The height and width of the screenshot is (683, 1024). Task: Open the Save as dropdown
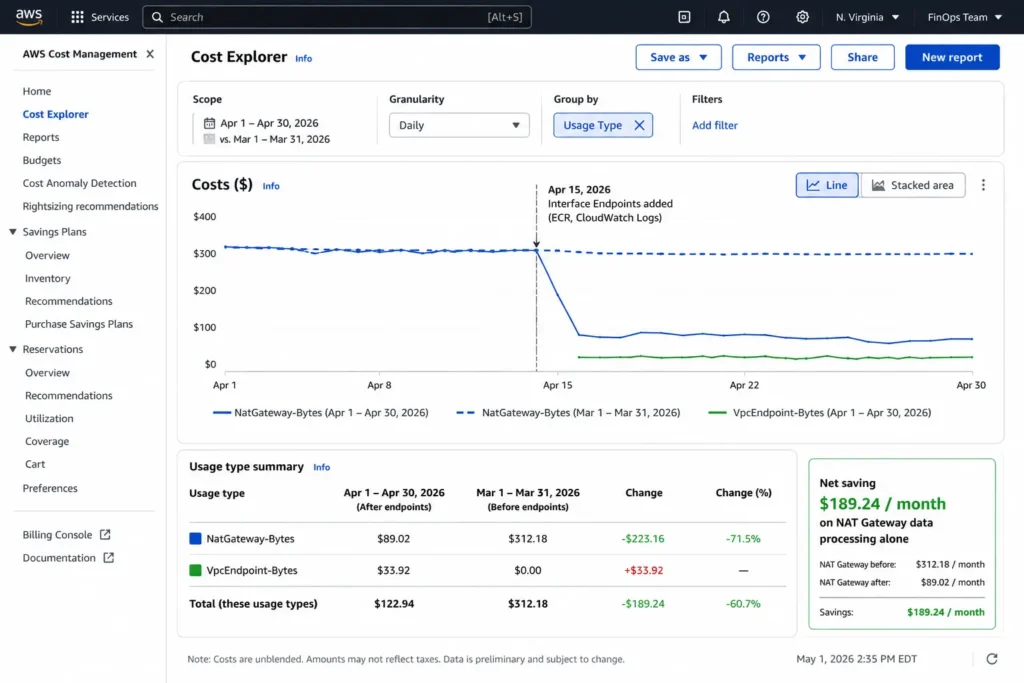coord(679,57)
